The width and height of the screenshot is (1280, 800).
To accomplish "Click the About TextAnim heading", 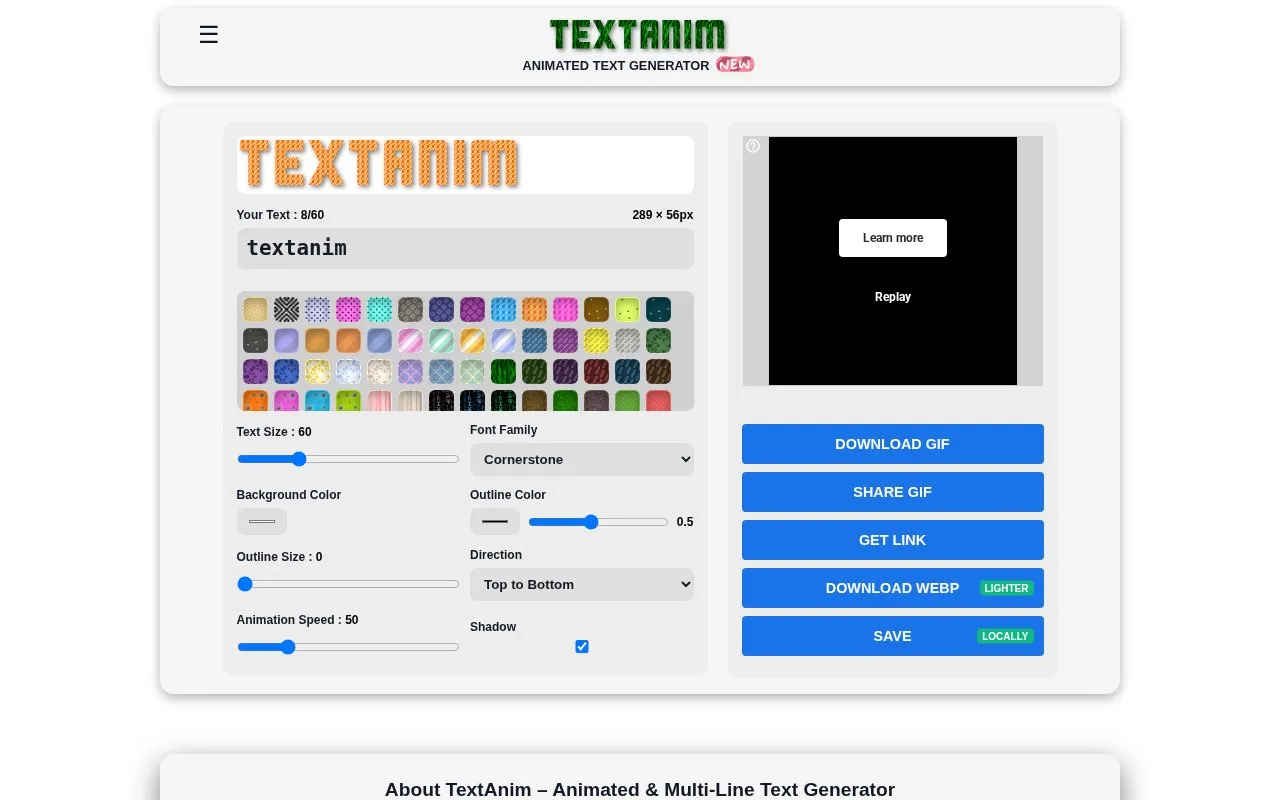I will point(640,789).
